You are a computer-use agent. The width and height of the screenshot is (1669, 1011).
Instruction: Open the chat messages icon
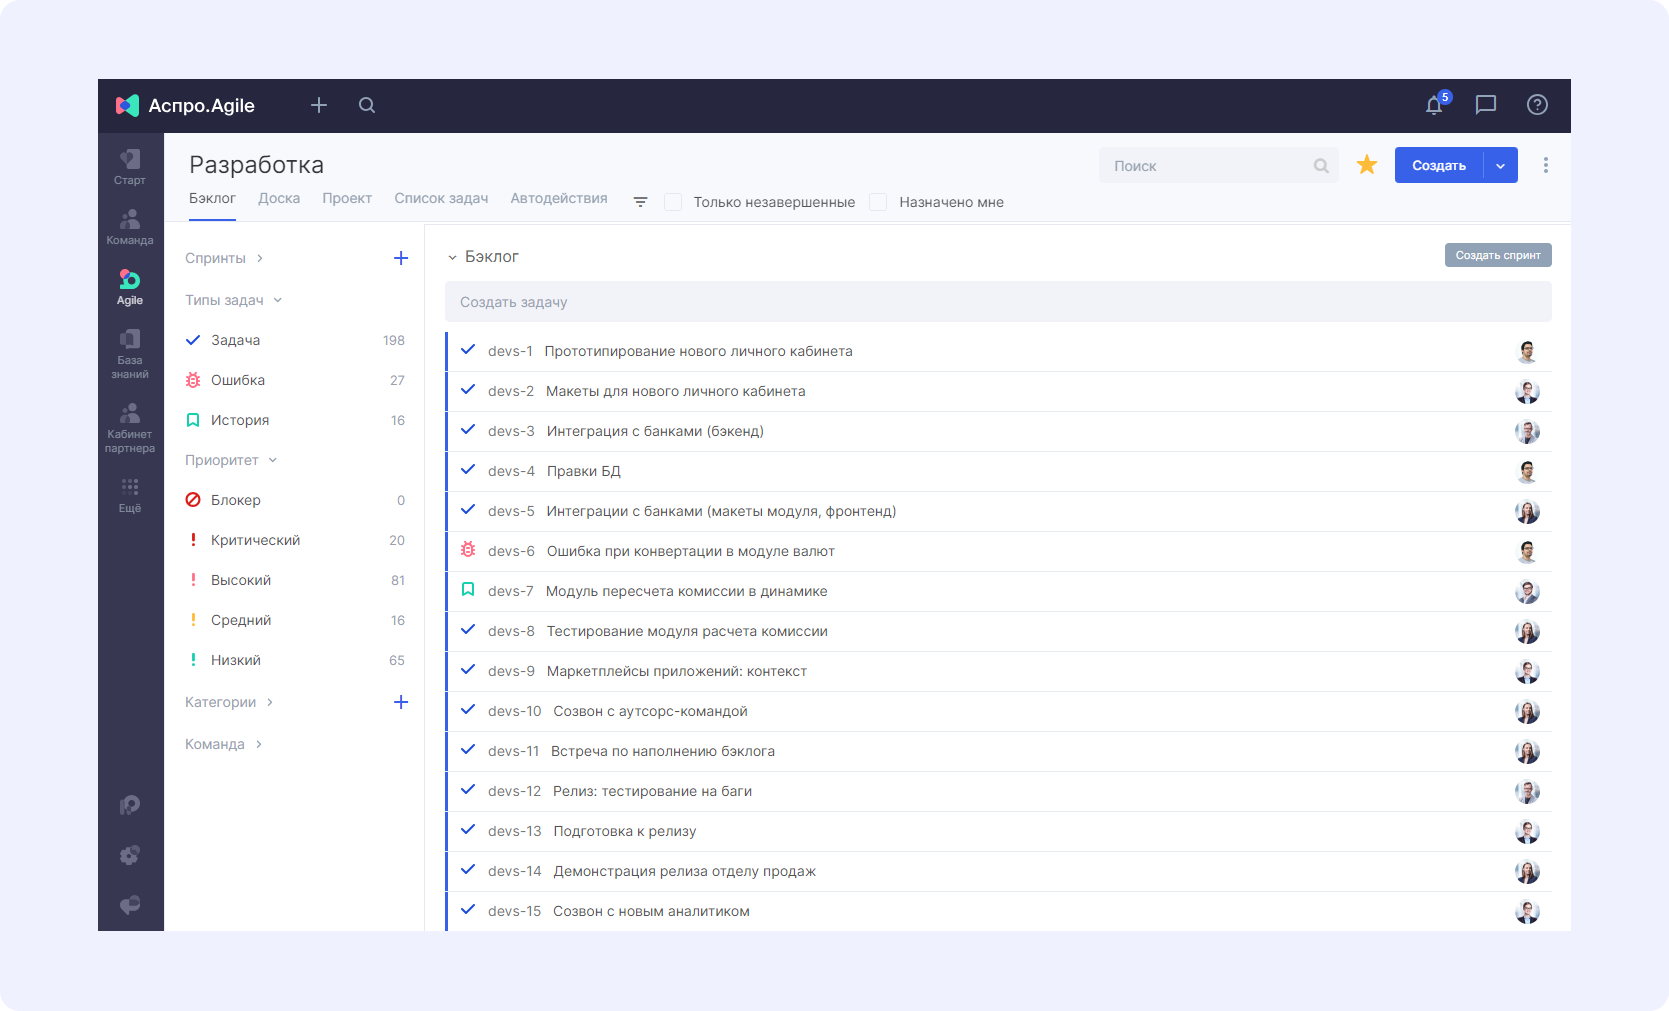pos(1486,105)
